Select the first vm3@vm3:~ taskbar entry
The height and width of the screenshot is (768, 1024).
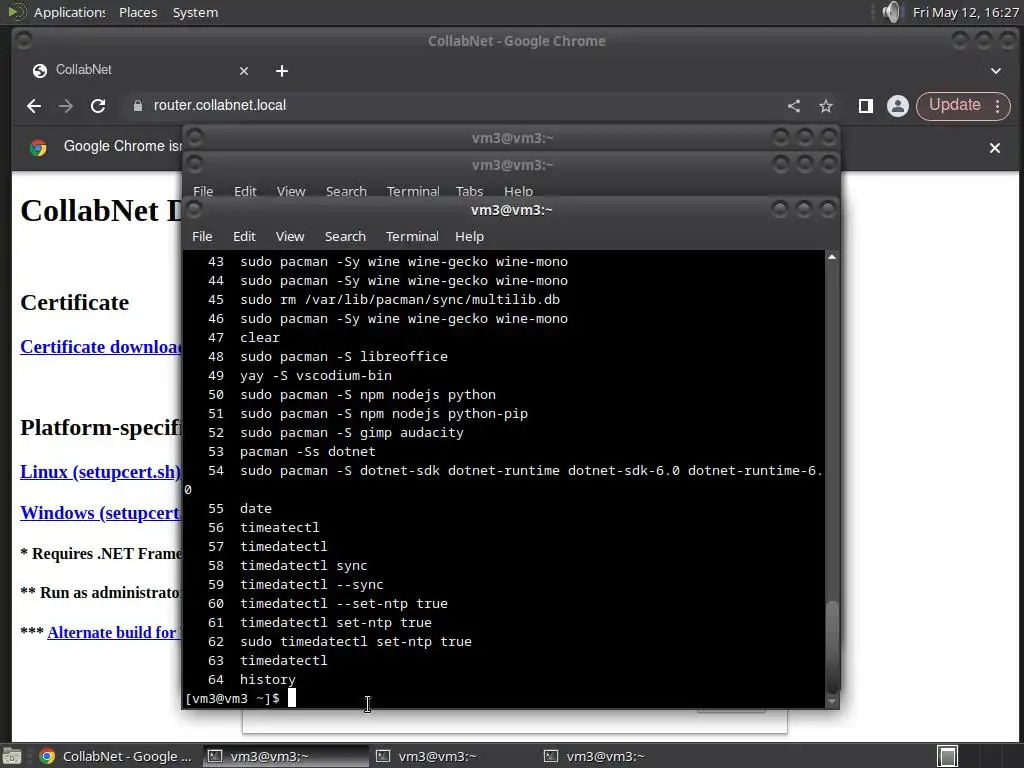point(285,756)
